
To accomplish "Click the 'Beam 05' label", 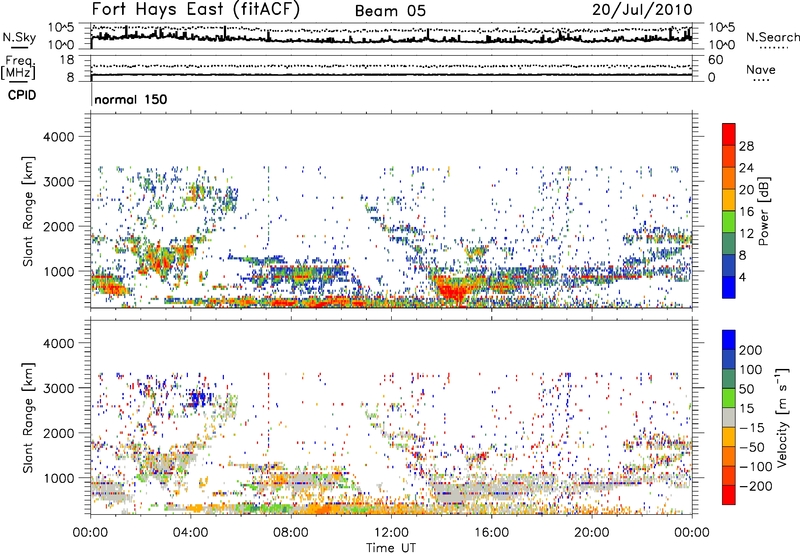I will (390, 11).
